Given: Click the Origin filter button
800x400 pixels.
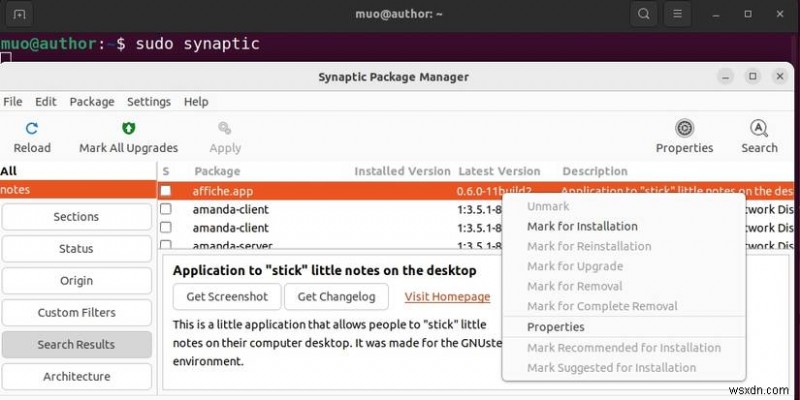Looking at the screenshot, I should click(x=77, y=281).
